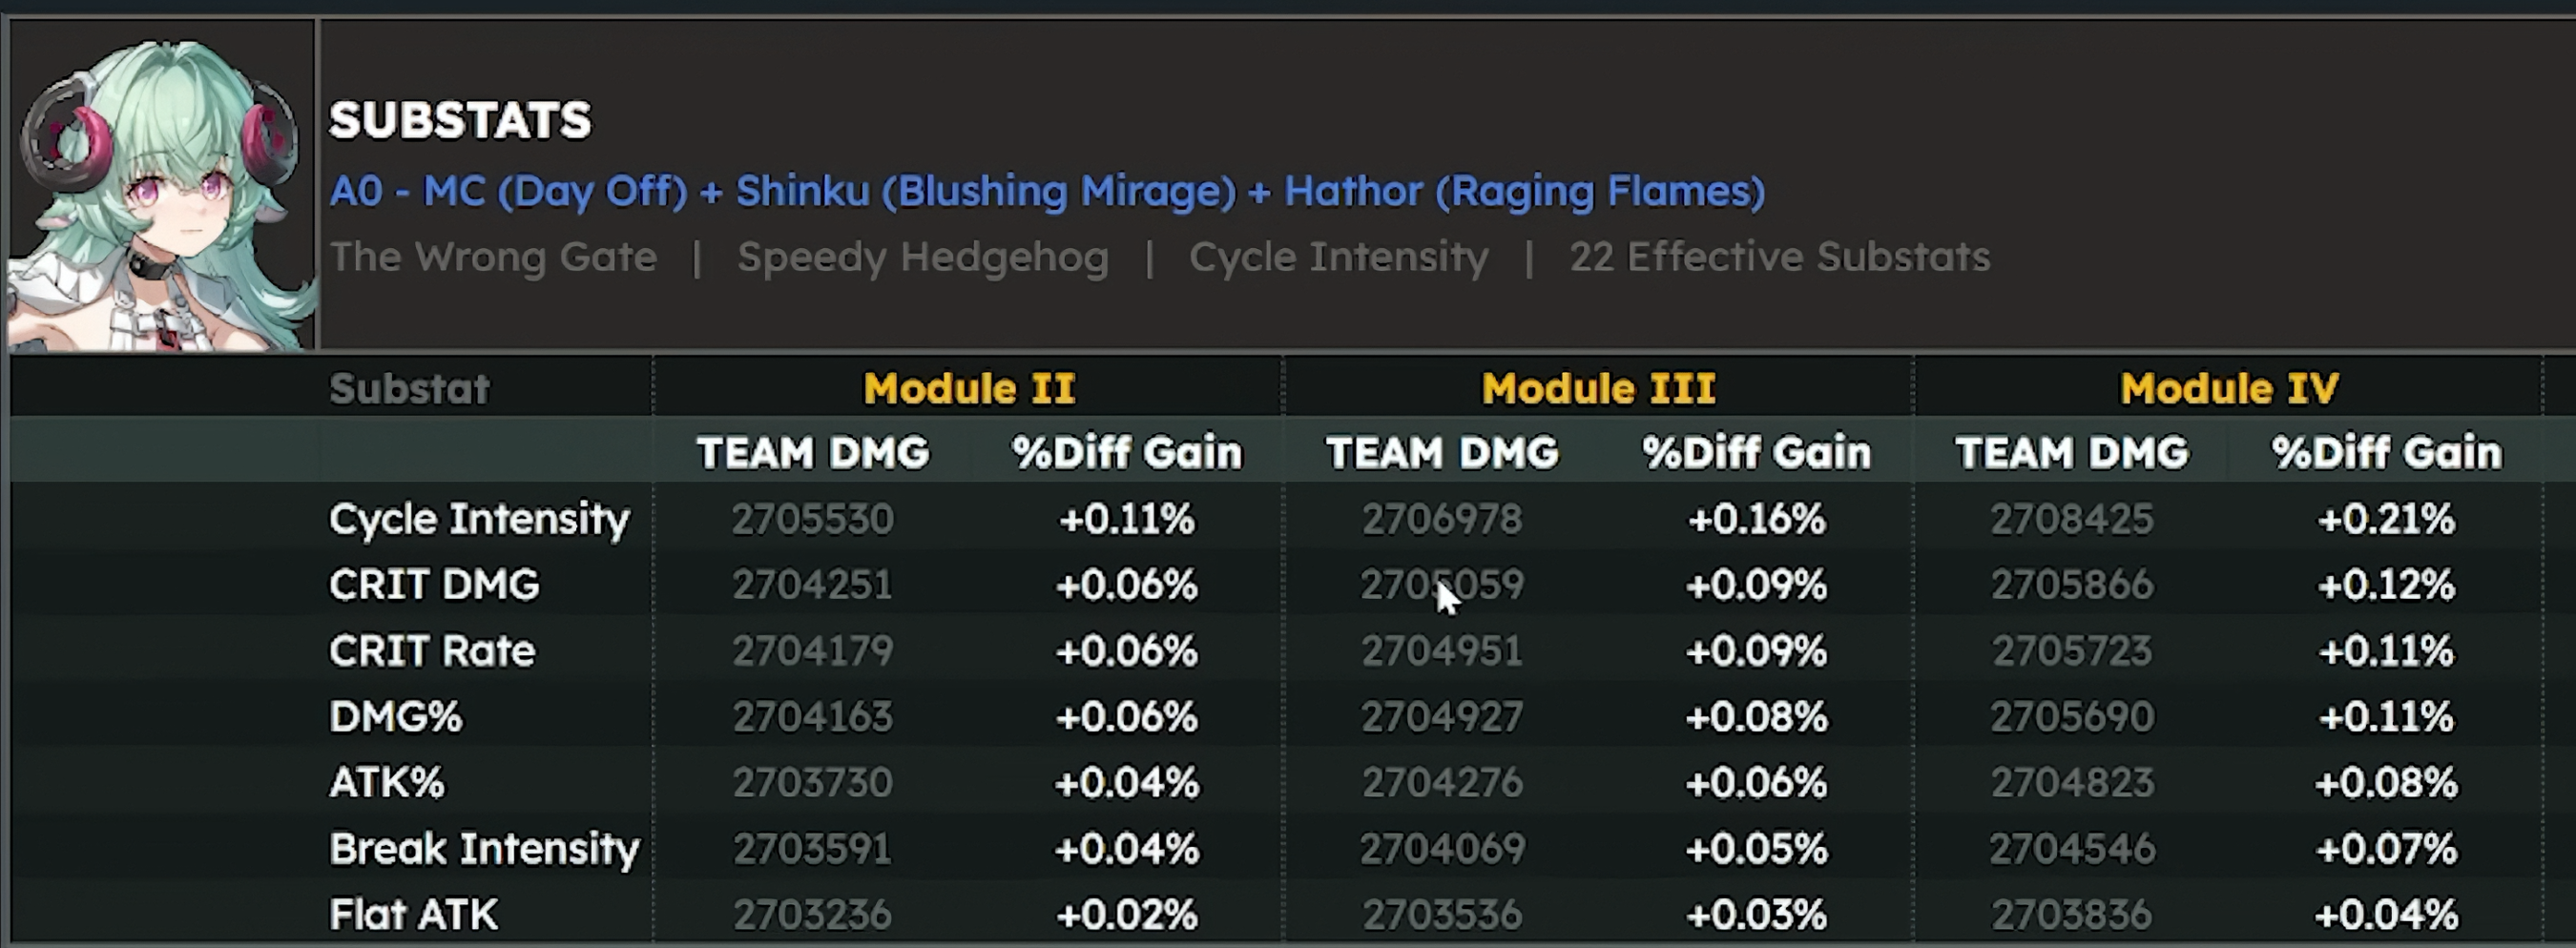Click Module II TEAM DMG subheader
The height and width of the screenshot is (948, 2576).
pyautogui.click(x=813, y=453)
